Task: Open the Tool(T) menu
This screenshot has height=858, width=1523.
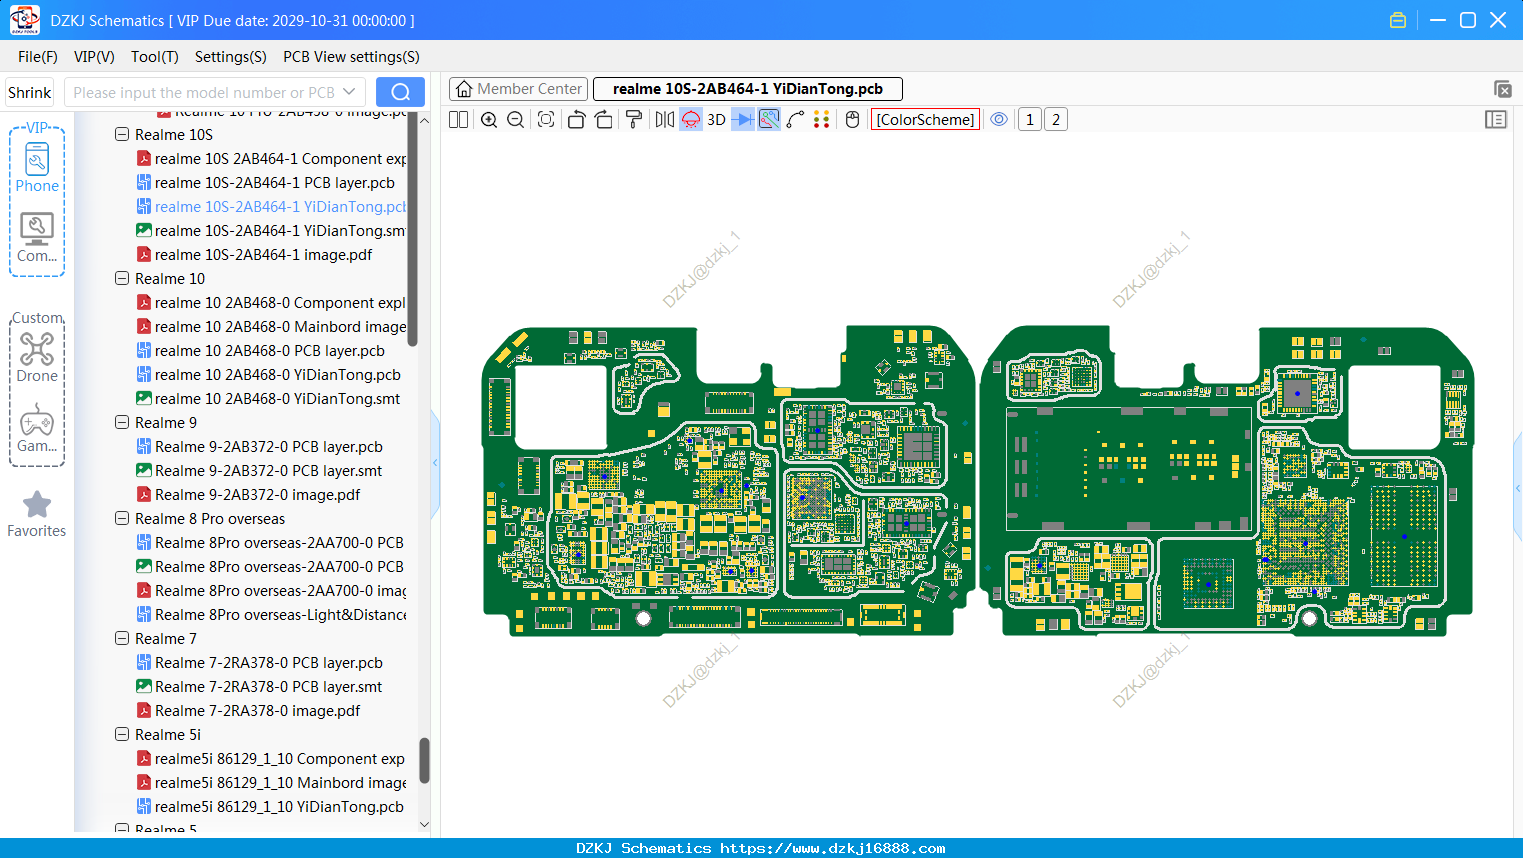Action: [155, 57]
